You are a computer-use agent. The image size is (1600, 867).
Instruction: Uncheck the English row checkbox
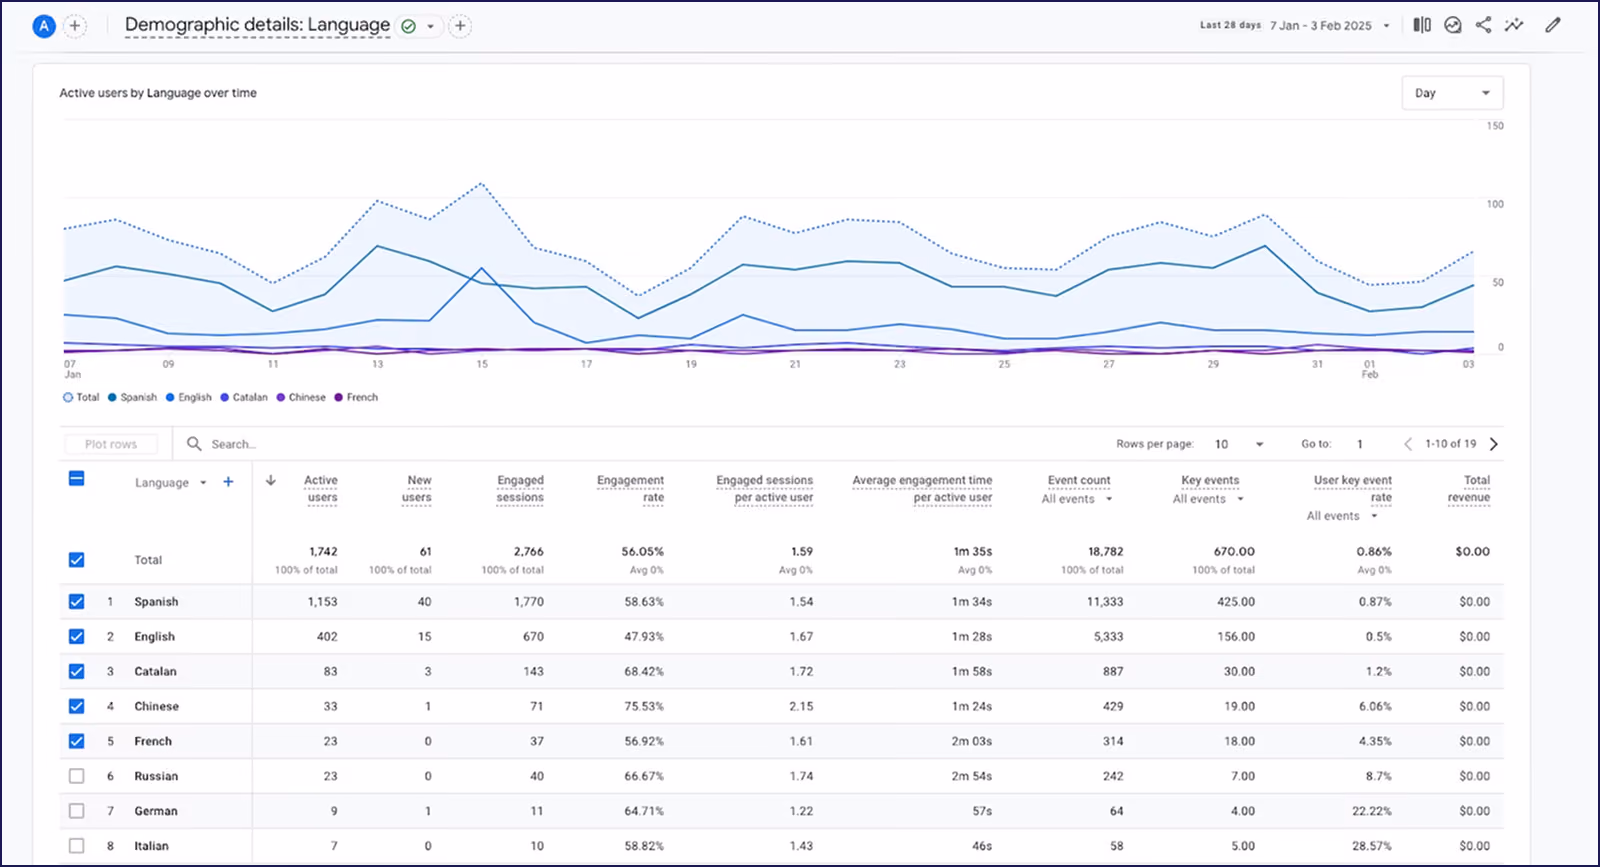click(76, 637)
